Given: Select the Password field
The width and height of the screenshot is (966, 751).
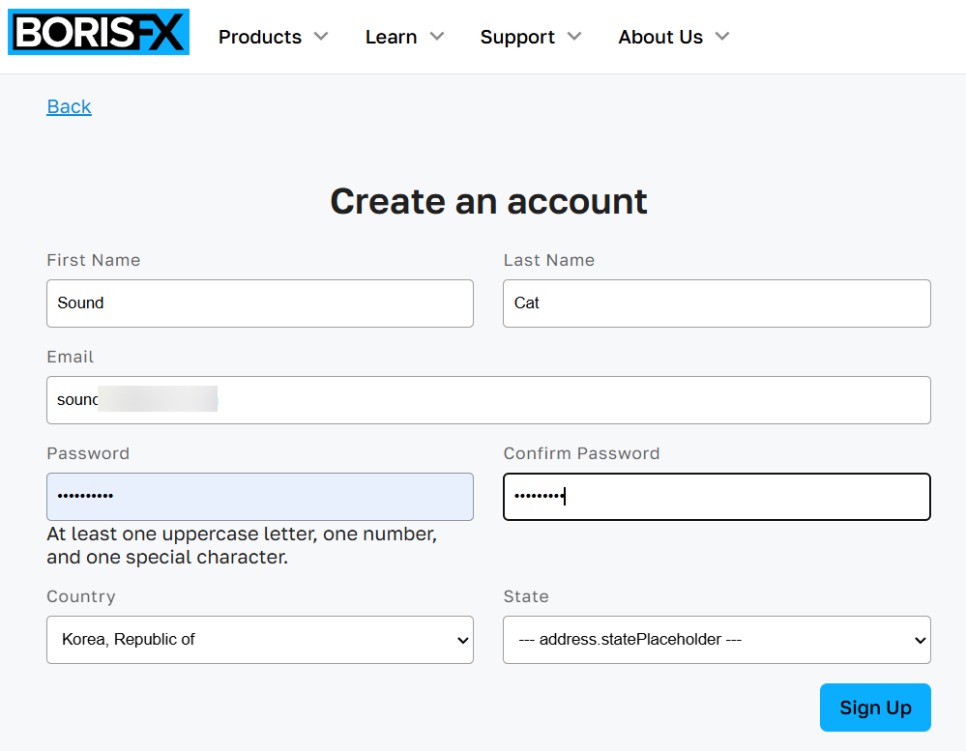Looking at the screenshot, I should 260,497.
